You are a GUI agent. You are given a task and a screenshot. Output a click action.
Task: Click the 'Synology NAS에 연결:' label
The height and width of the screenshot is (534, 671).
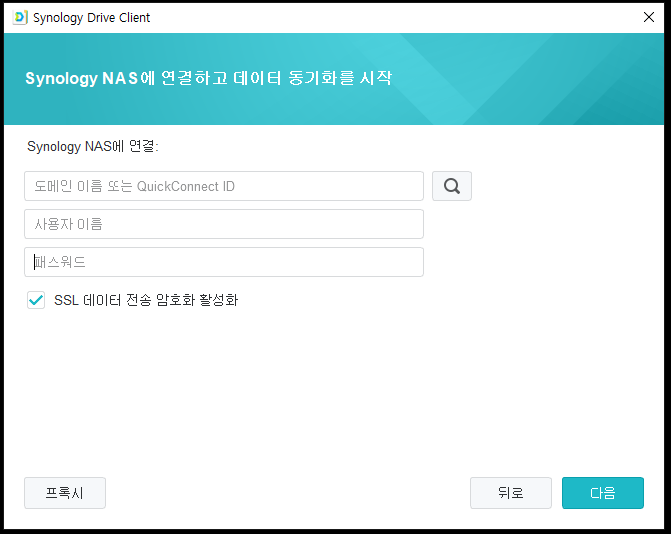pyautogui.click(x=93, y=146)
